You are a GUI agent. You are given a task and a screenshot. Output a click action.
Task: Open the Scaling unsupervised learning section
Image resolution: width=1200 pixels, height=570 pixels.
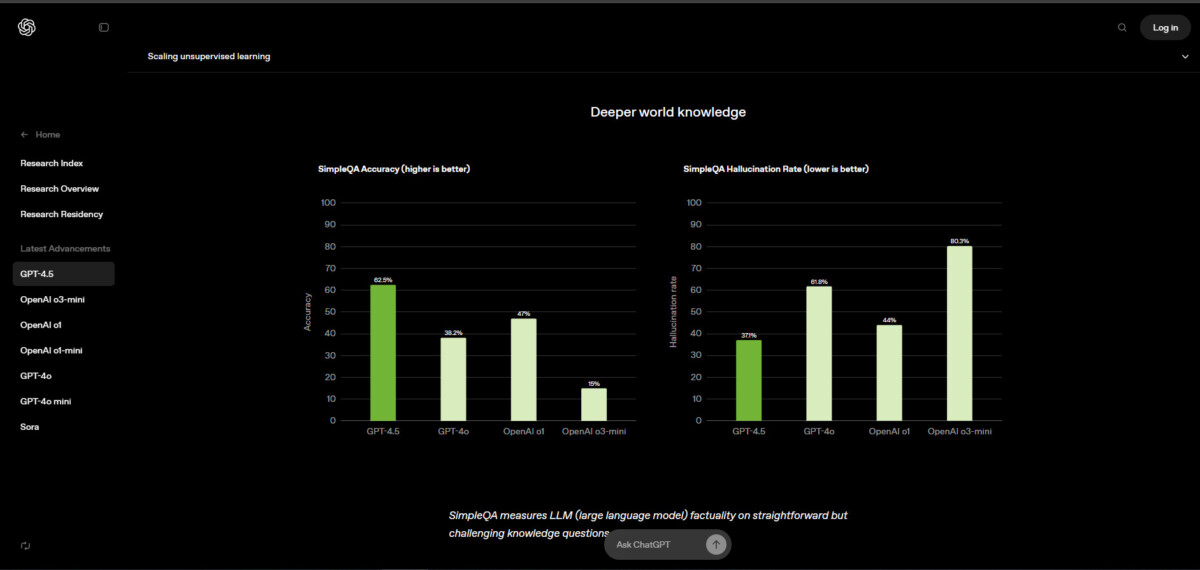point(209,56)
